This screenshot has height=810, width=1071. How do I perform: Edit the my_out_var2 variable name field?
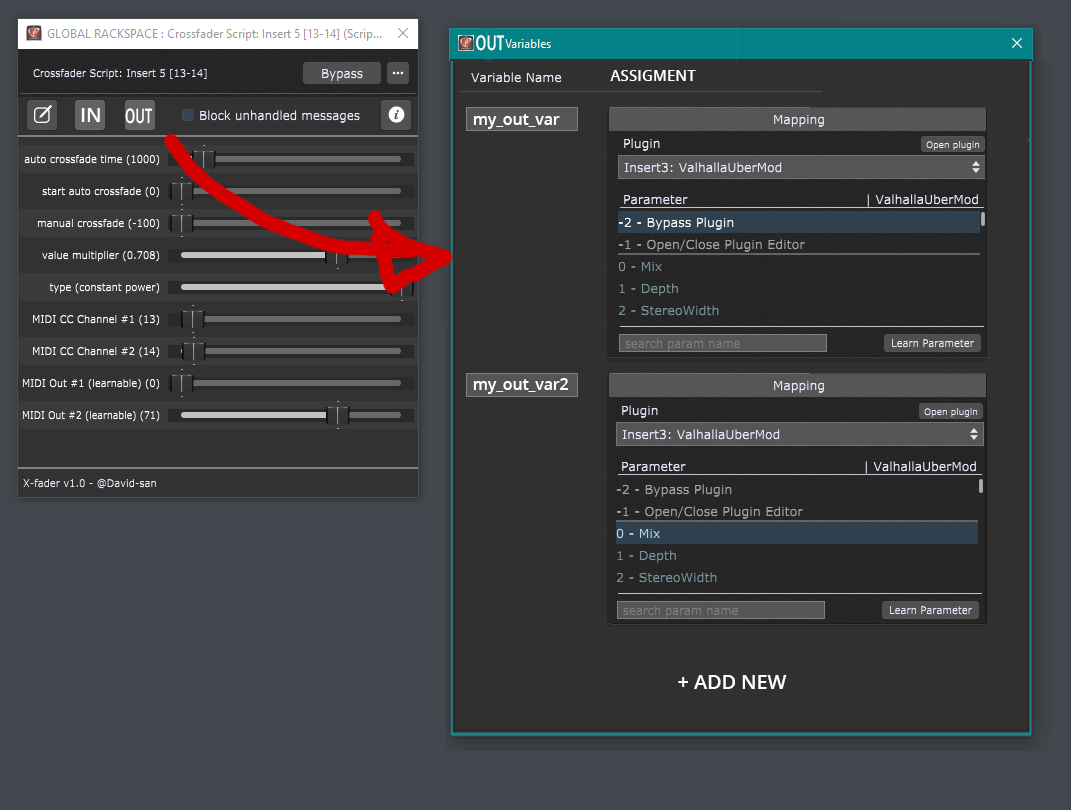[521, 385]
